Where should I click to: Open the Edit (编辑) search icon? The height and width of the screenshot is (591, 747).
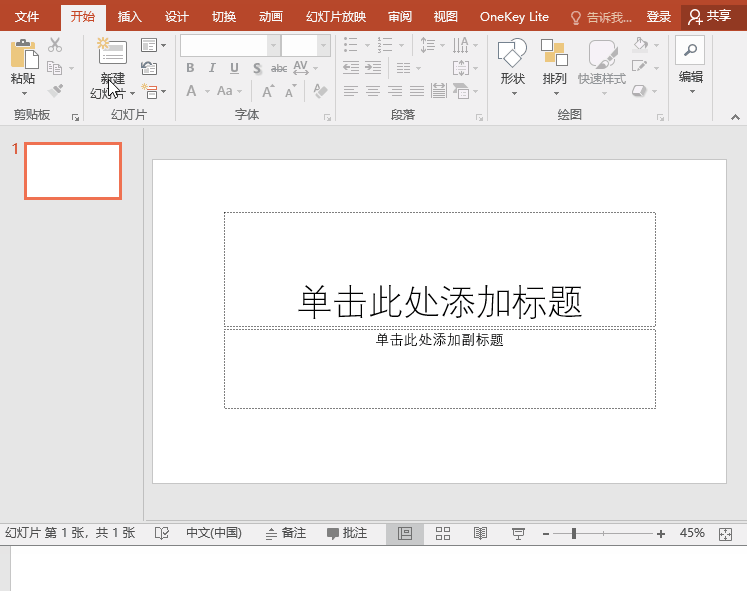690,50
